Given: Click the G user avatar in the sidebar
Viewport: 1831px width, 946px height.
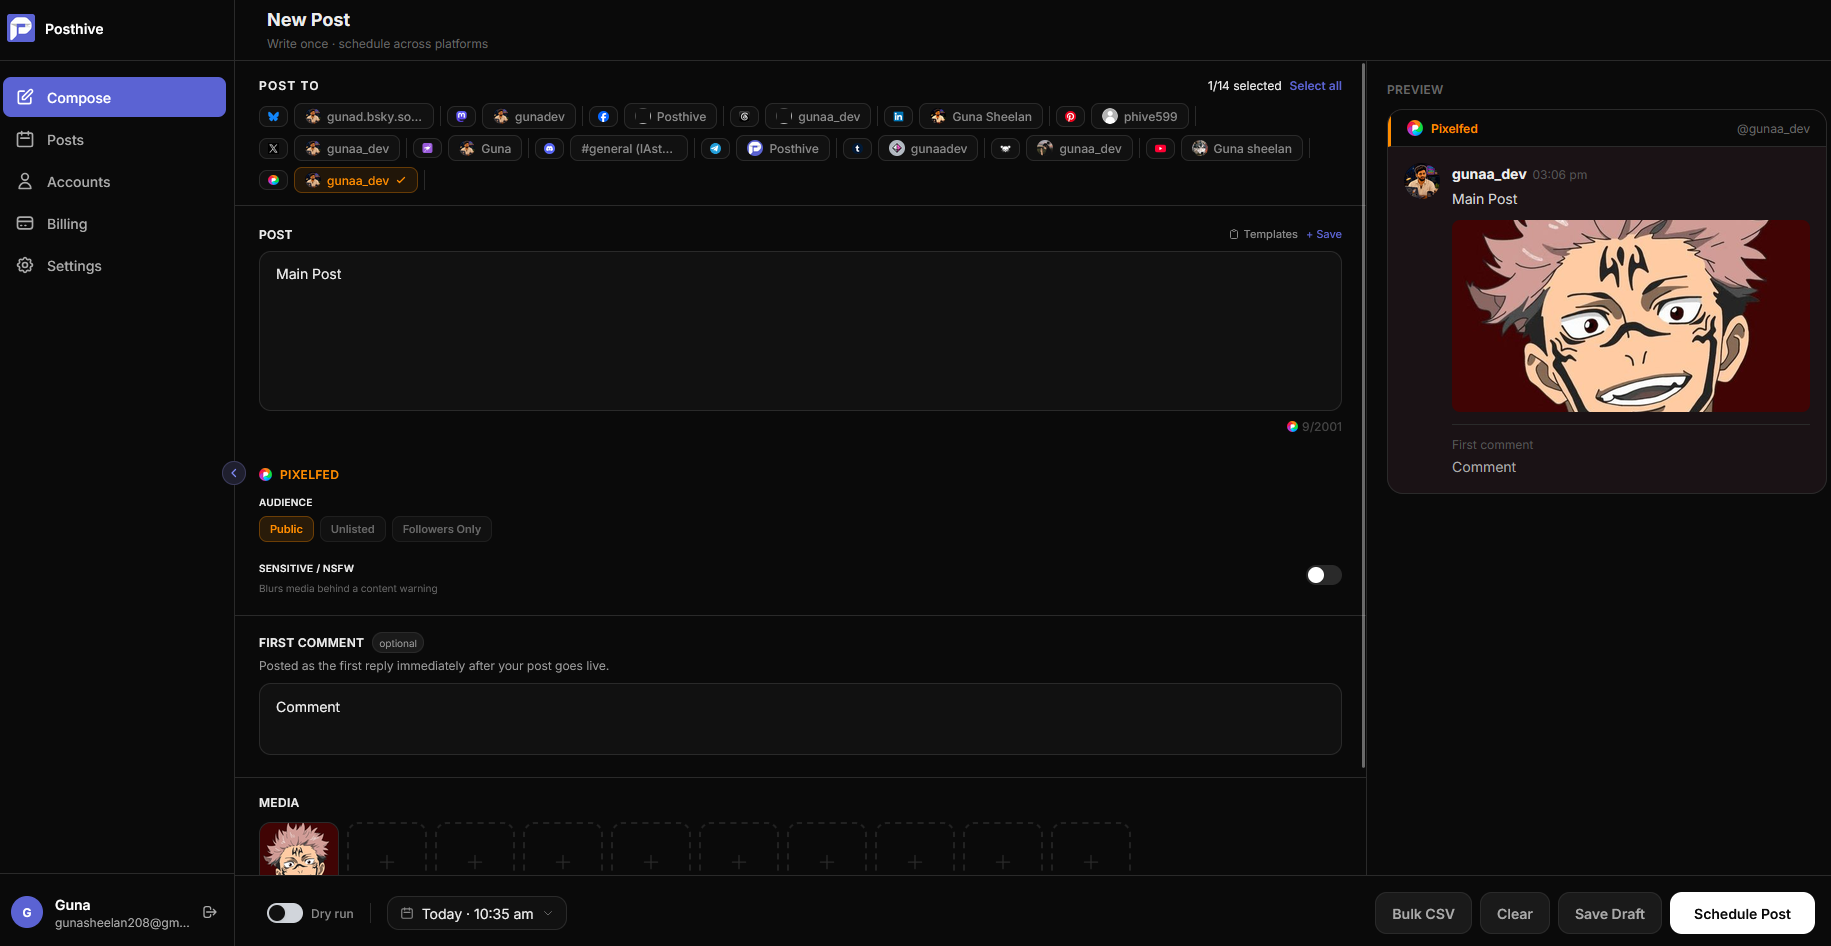Looking at the screenshot, I should 27,912.
